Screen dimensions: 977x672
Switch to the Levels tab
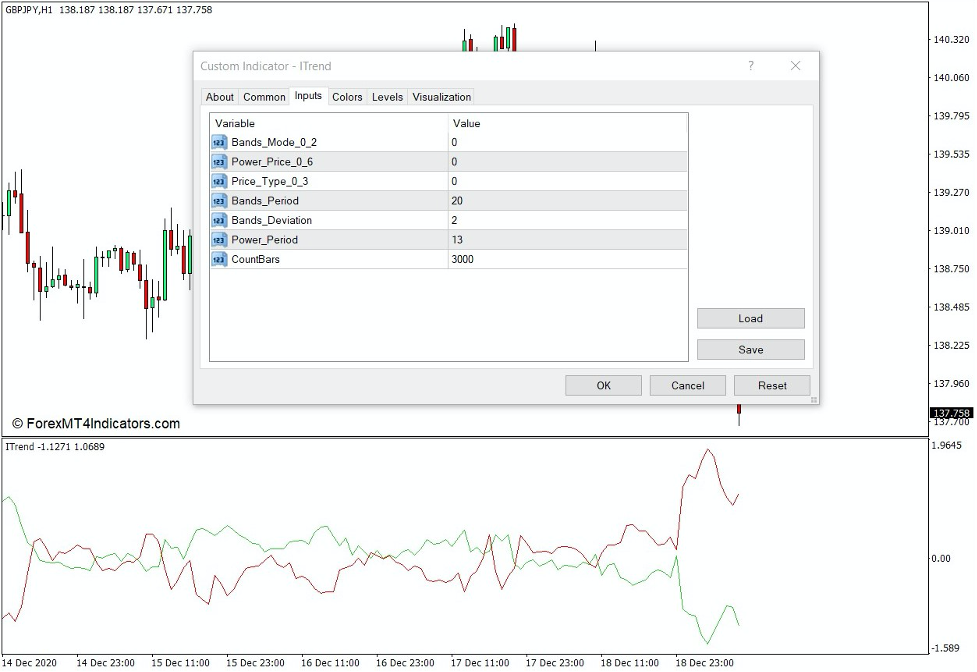coord(386,97)
